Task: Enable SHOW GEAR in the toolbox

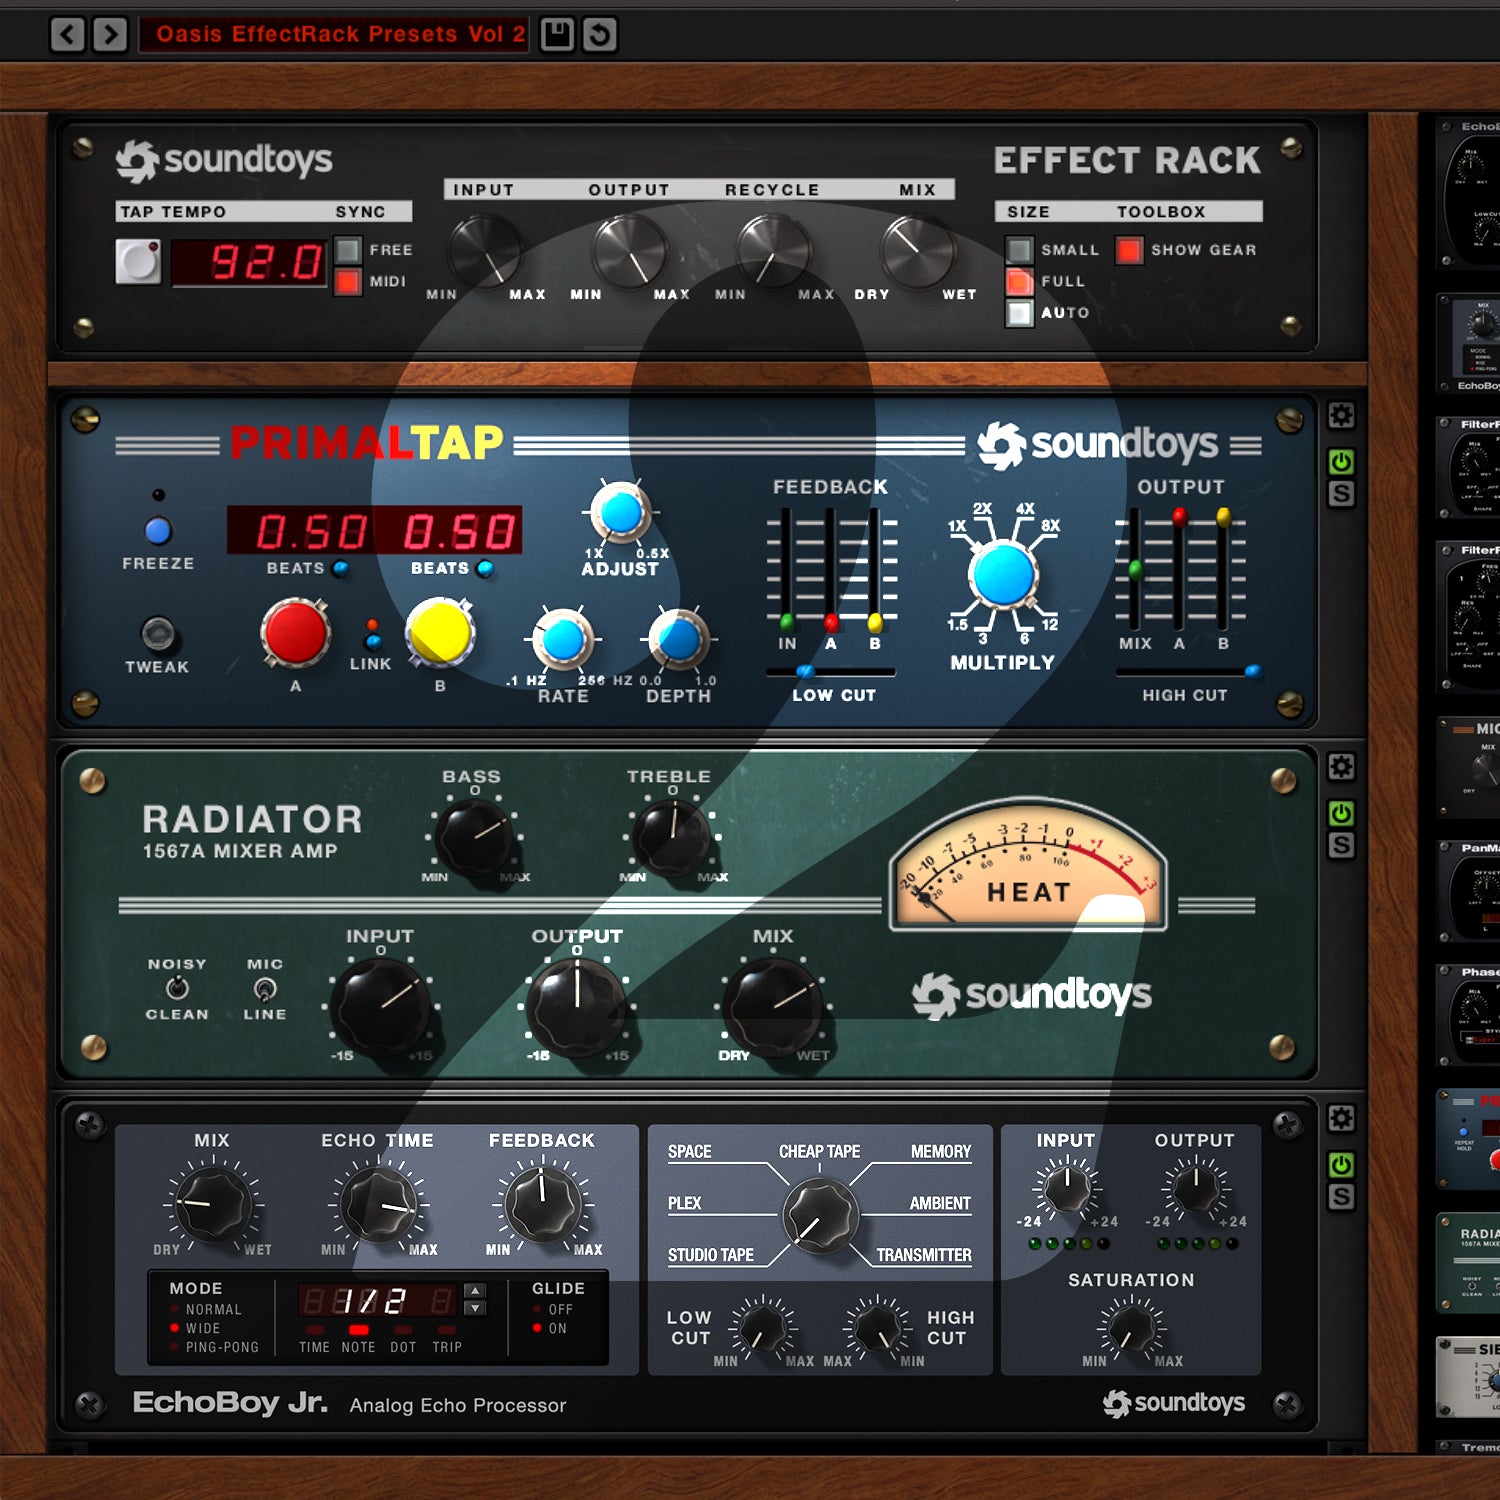Action: tap(1130, 250)
